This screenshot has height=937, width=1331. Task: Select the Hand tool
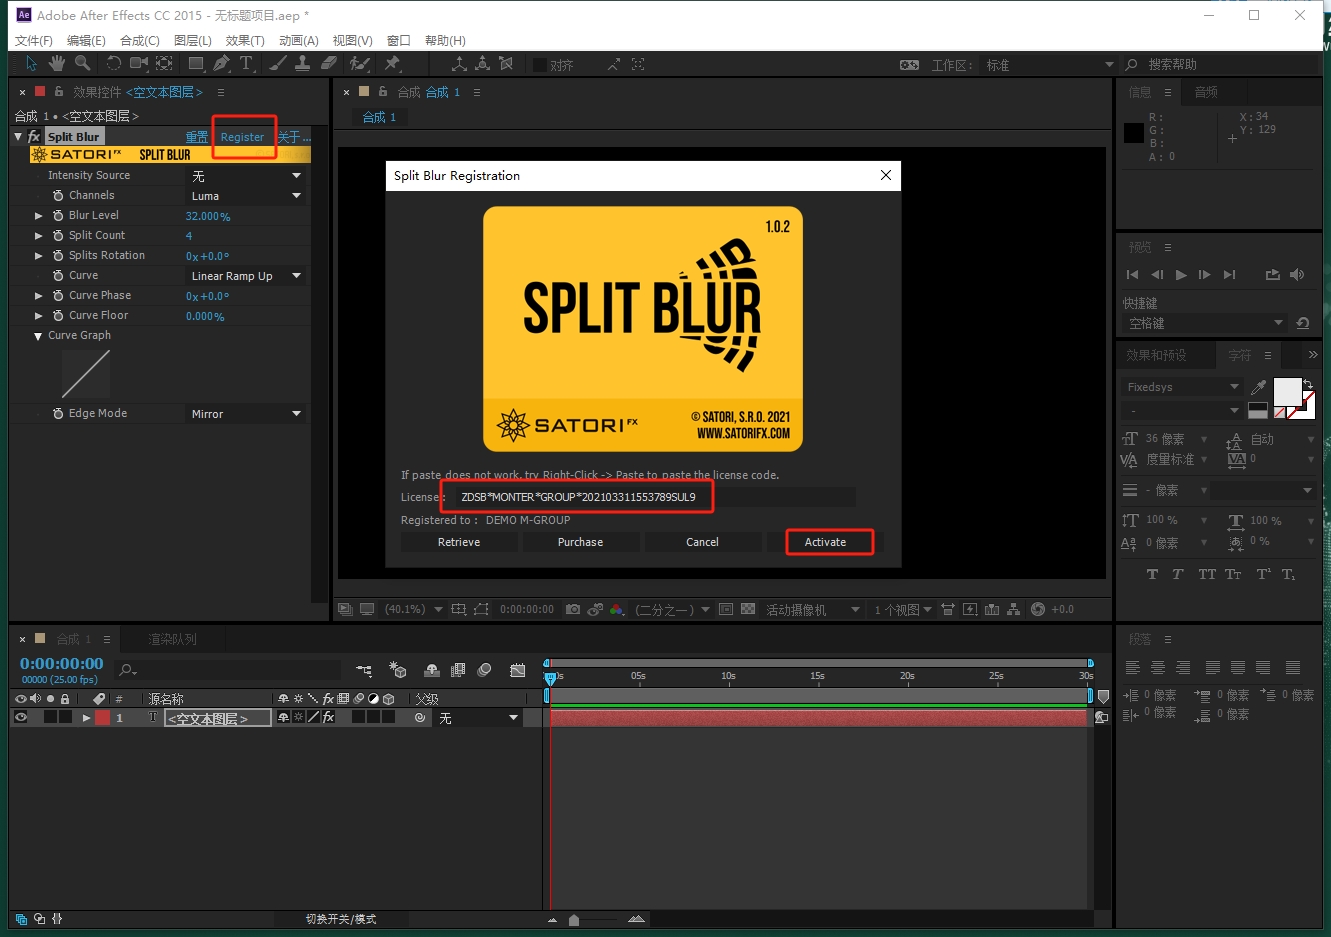coord(57,63)
